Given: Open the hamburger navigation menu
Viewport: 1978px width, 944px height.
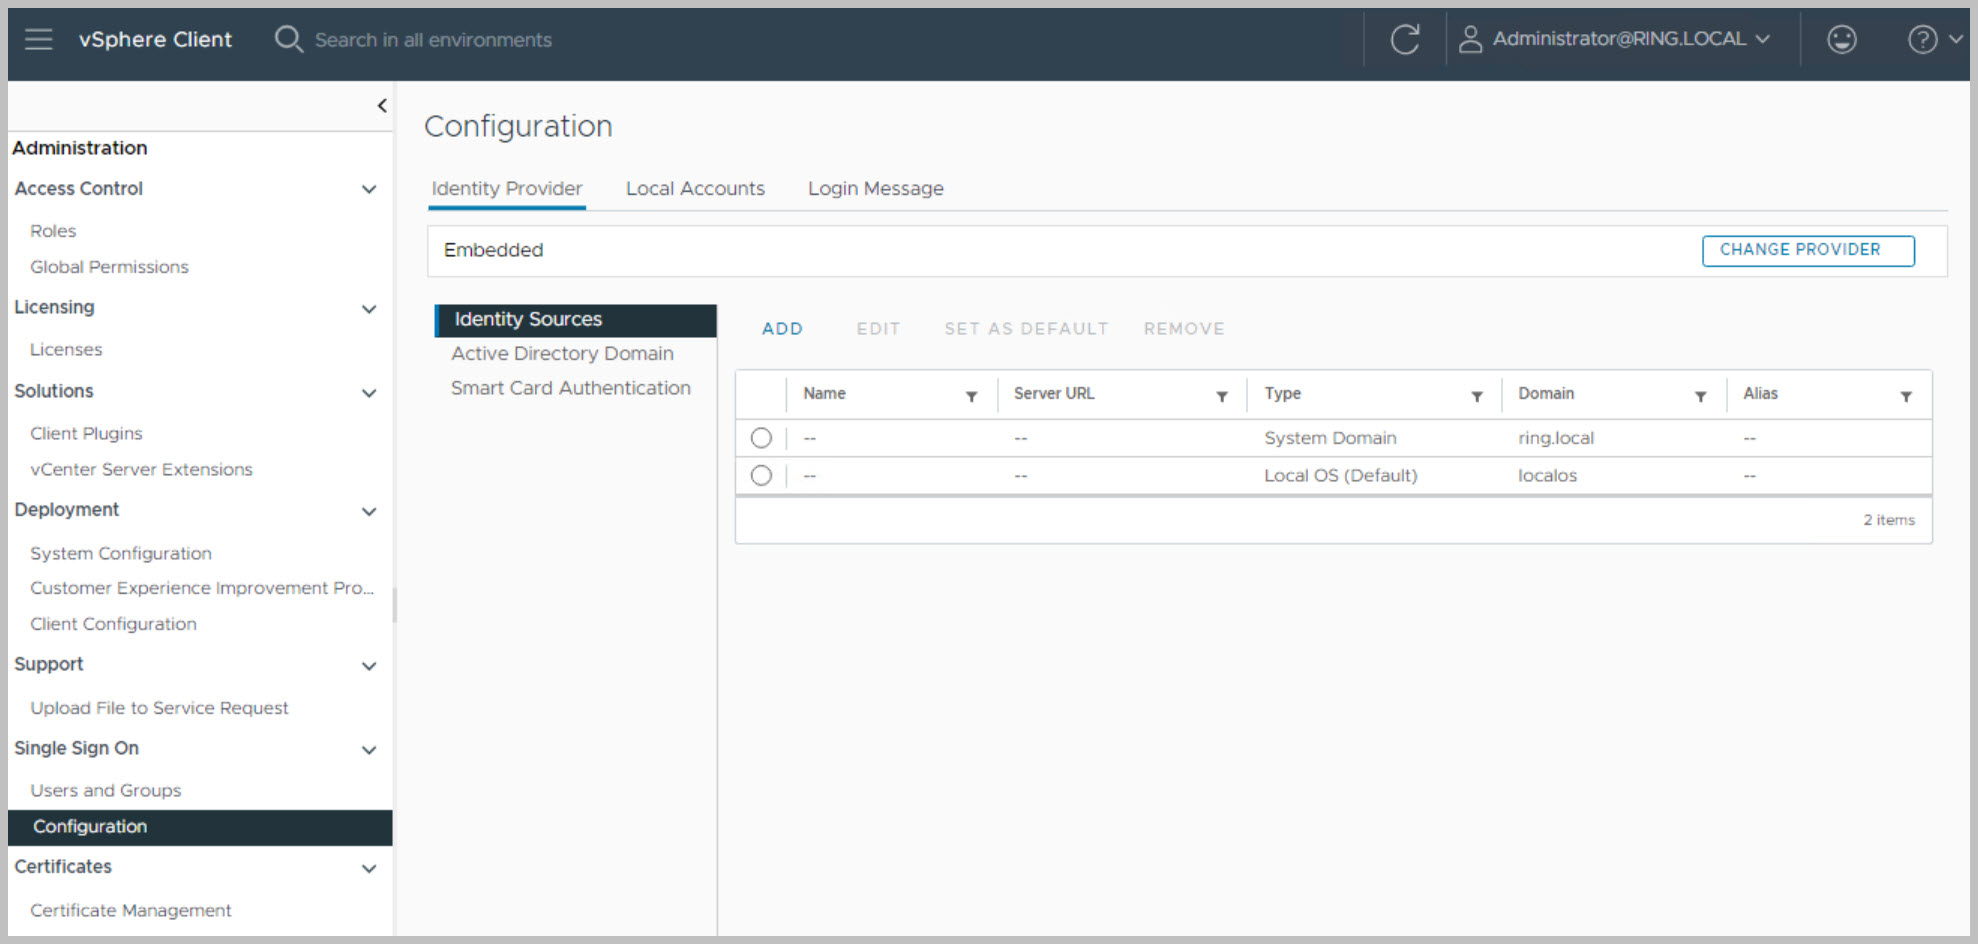Looking at the screenshot, I should (x=39, y=39).
